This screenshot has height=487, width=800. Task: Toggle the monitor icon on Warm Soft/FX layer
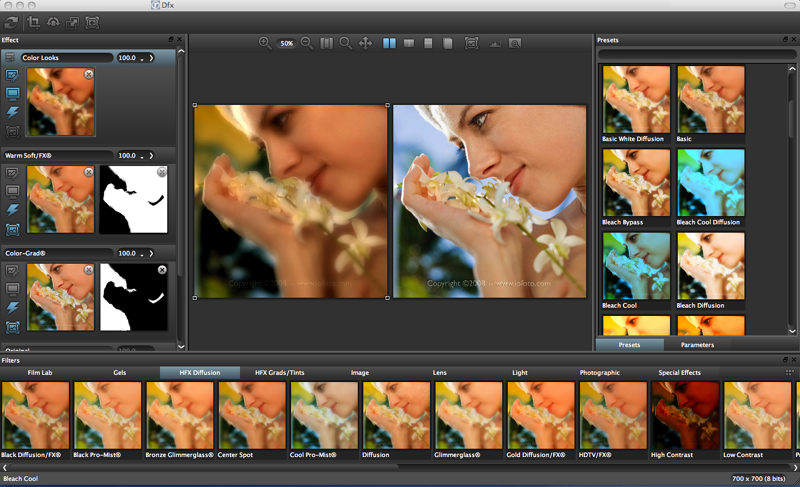coord(13,190)
